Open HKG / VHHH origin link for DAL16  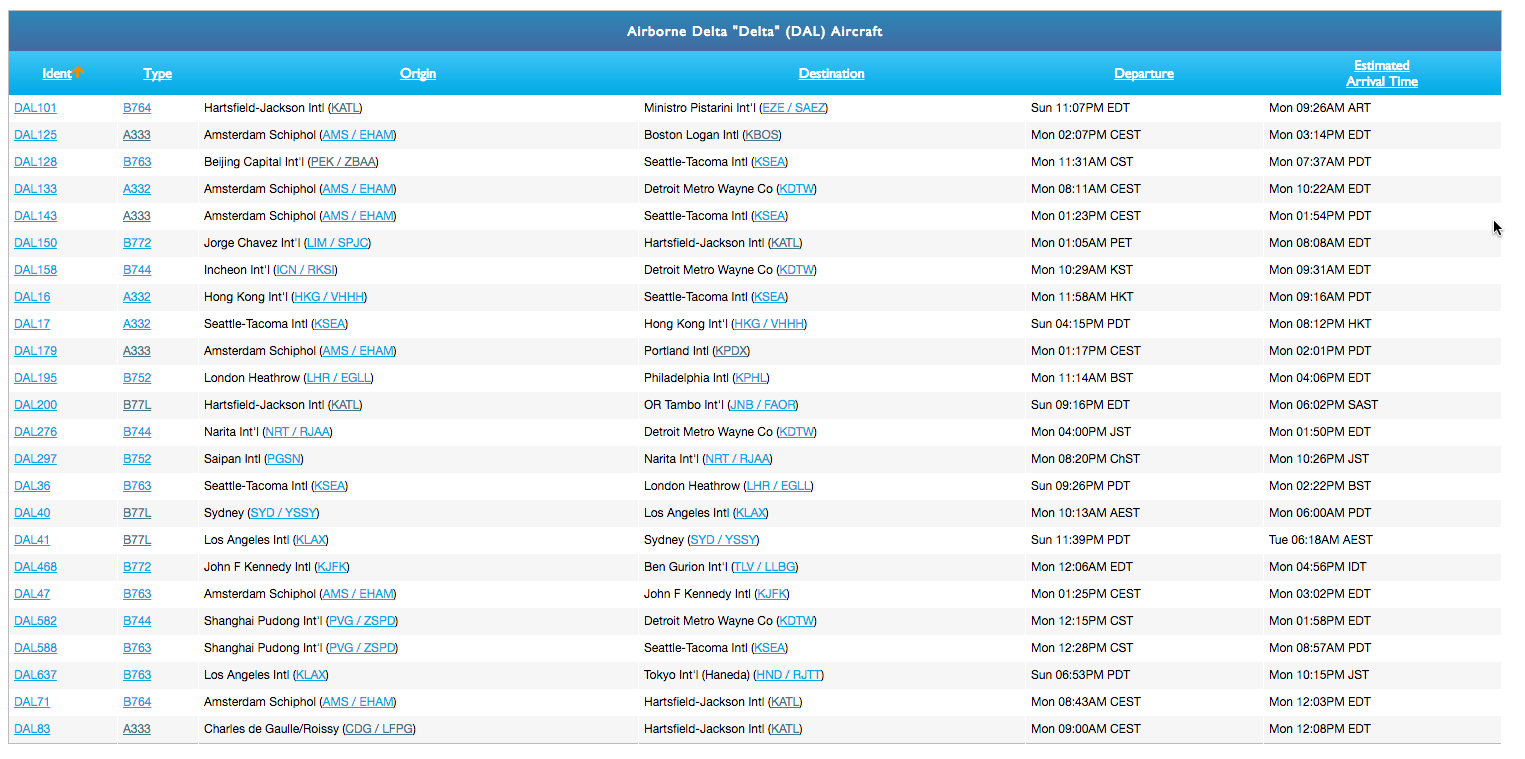click(327, 297)
